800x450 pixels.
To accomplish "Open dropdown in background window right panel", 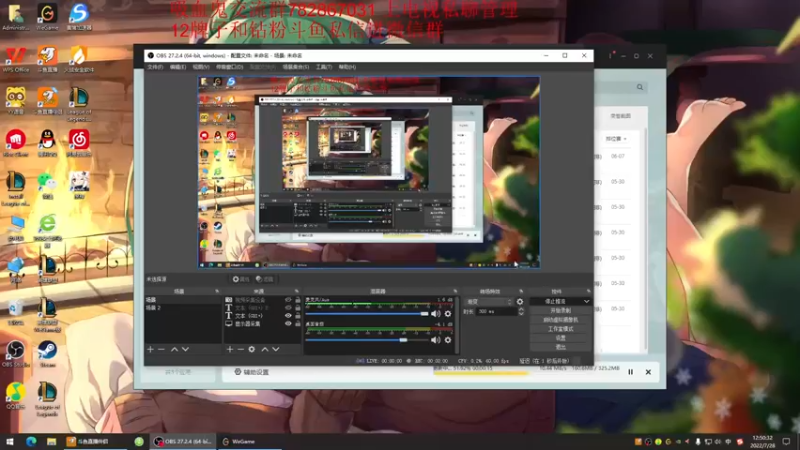I will [616, 139].
